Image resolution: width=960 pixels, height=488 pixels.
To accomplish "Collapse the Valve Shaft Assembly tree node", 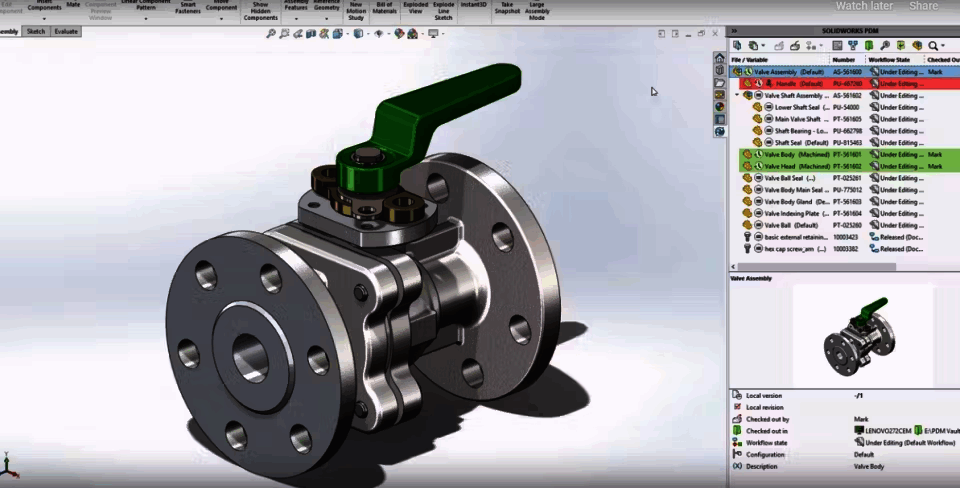I will point(737,96).
